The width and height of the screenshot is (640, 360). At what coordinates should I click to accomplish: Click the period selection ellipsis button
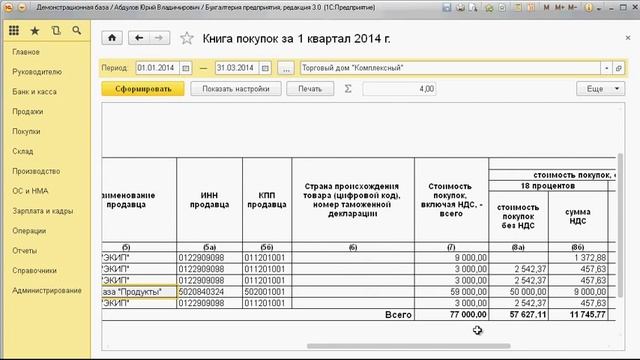(286, 68)
